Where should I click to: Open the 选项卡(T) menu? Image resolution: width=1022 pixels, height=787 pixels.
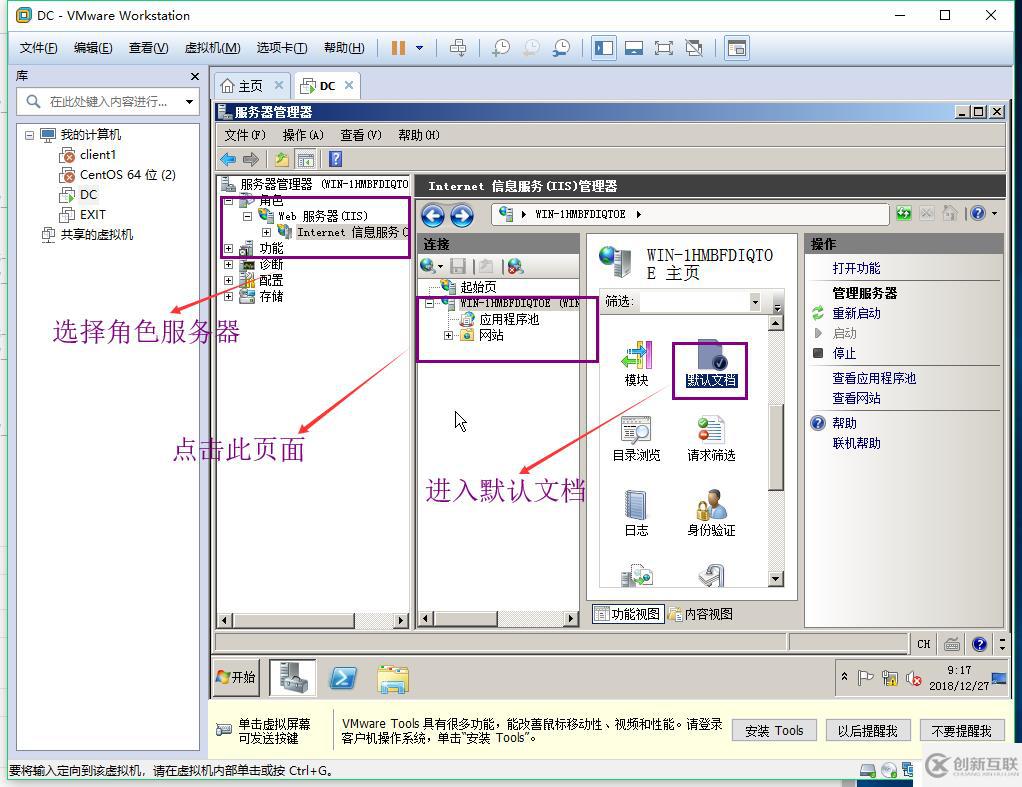coord(282,48)
